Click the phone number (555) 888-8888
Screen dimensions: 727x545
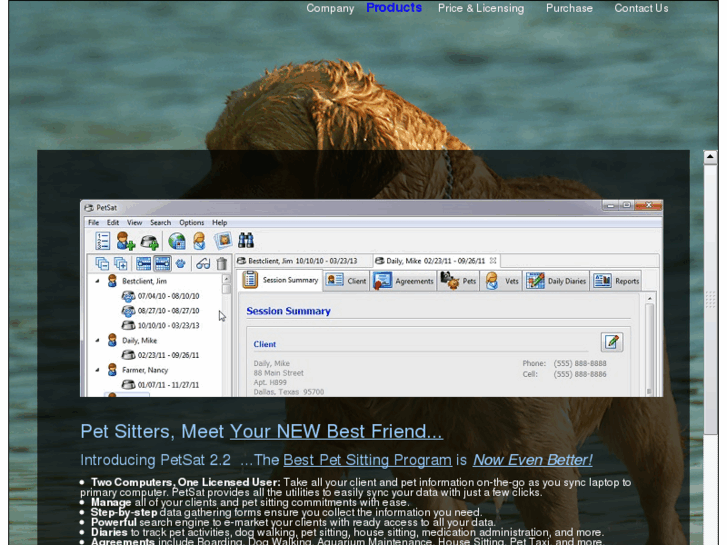pos(580,363)
